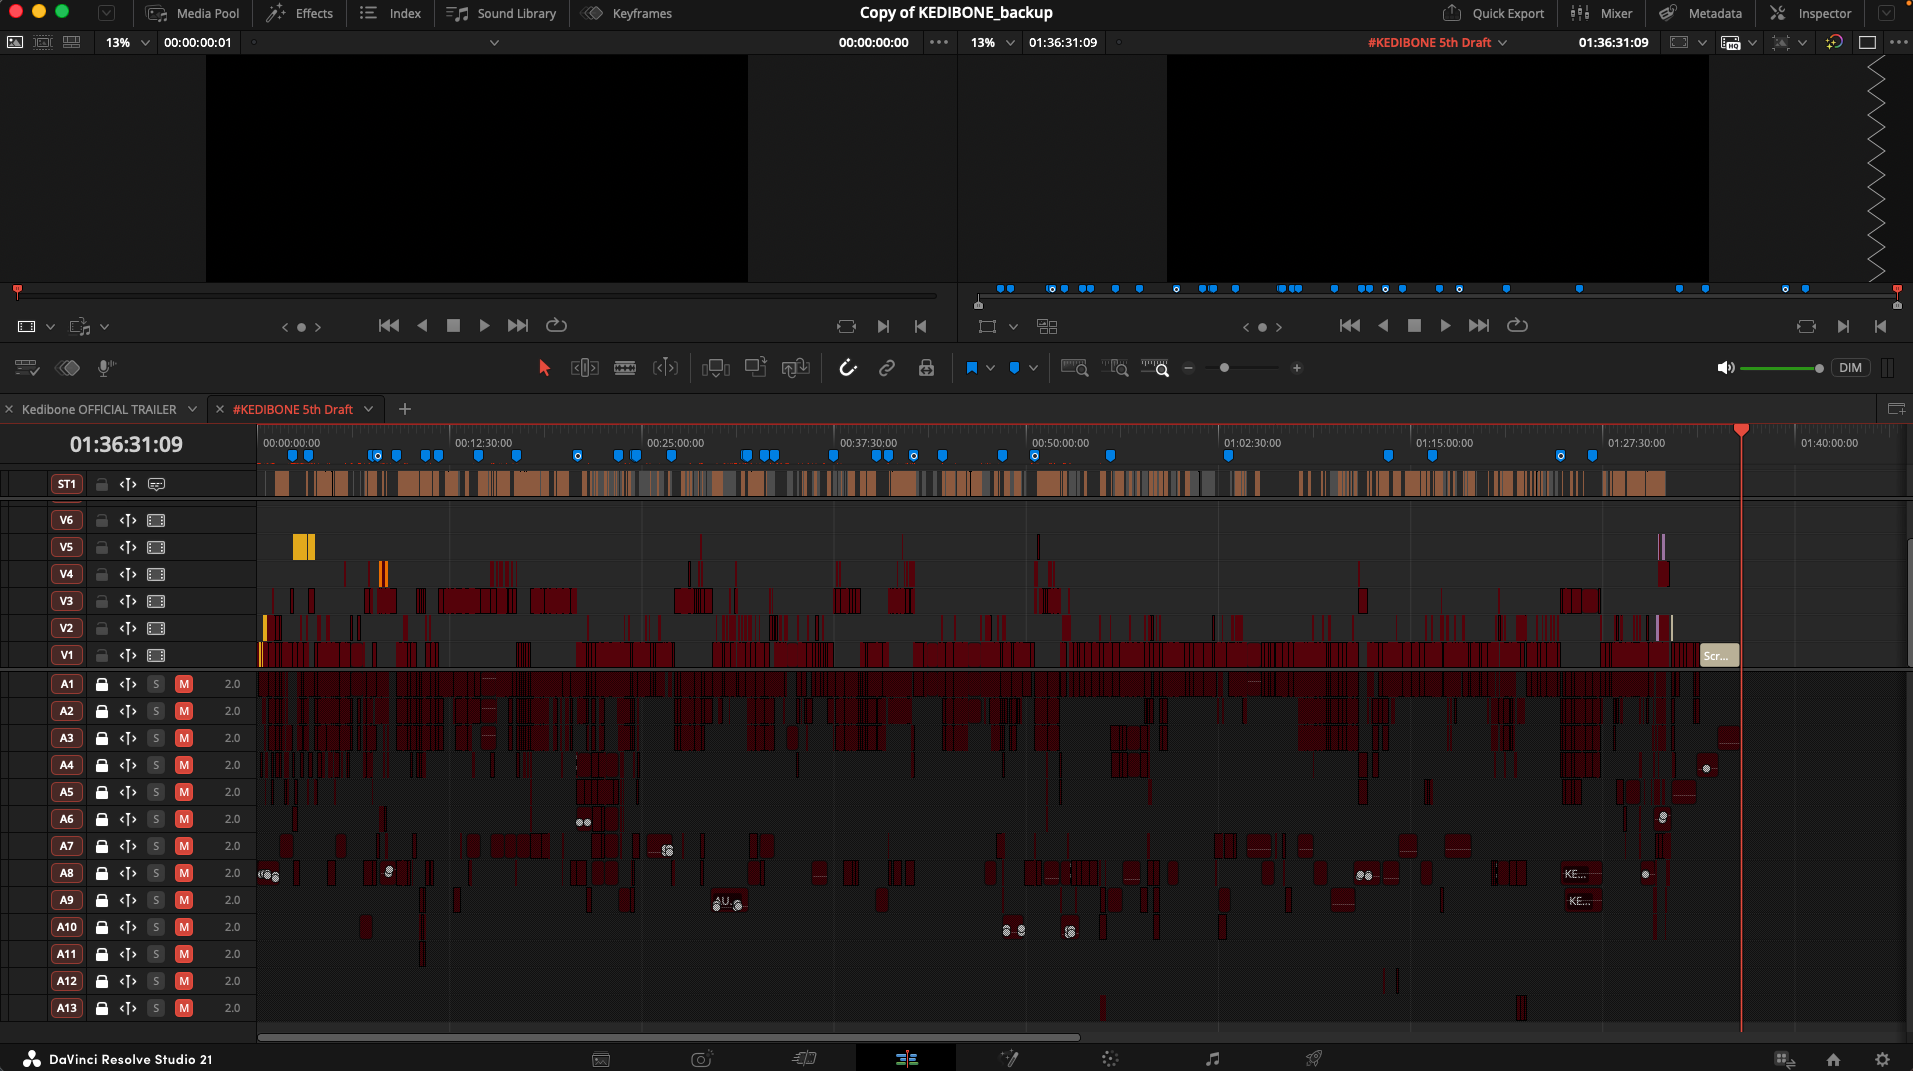
Task: Toggle the Linked Selection chain icon
Action: 887,368
